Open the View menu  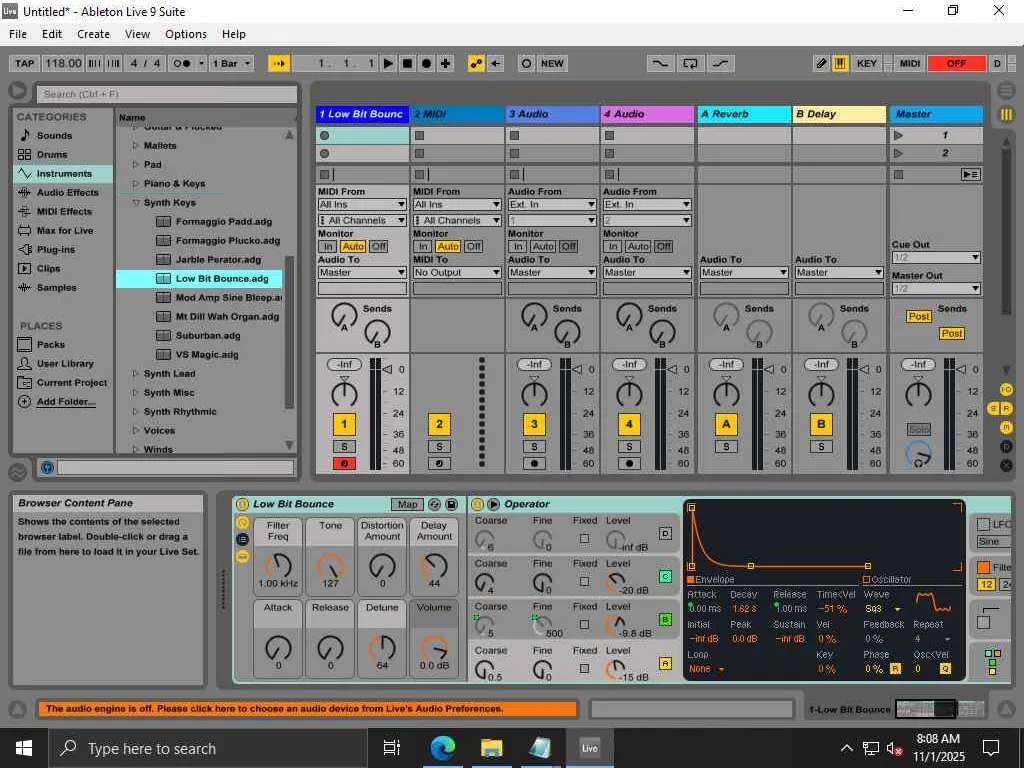click(x=137, y=34)
